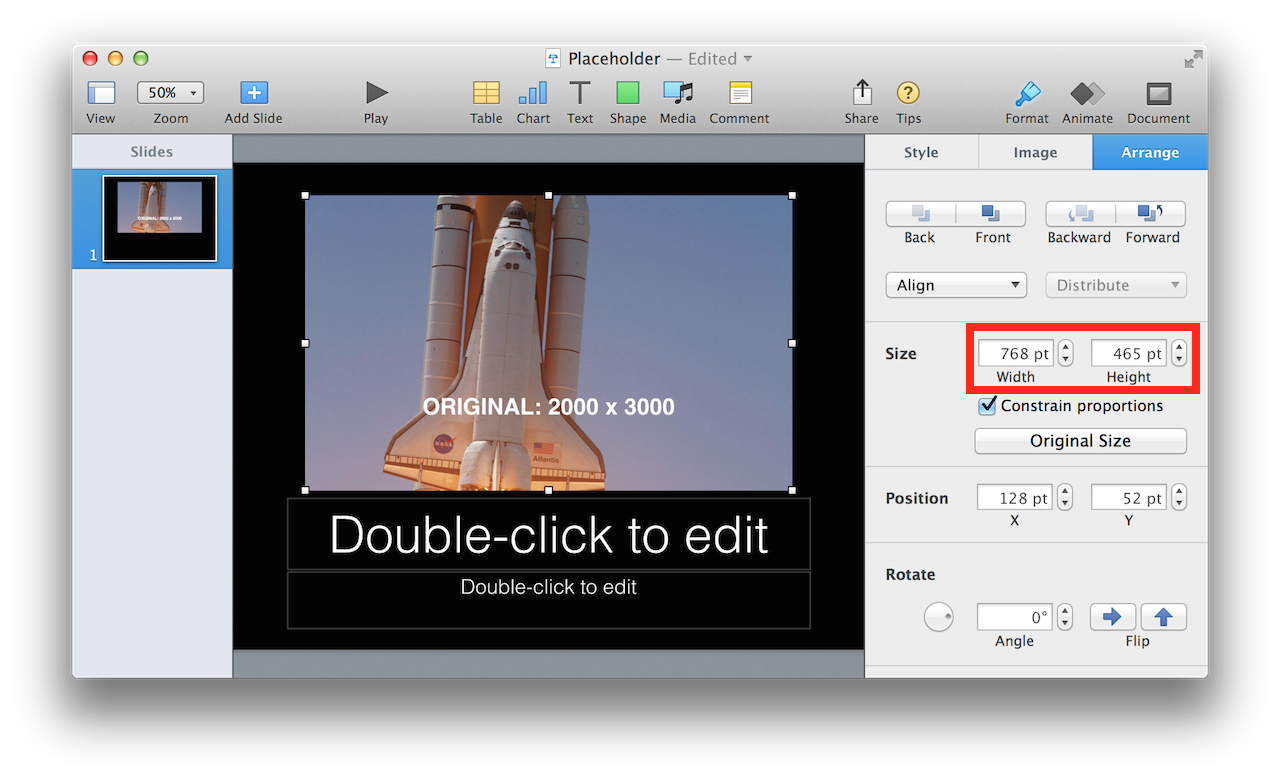Adjust the Y position stepper
Viewport: 1280px width, 778px height.
coord(1179,498)
